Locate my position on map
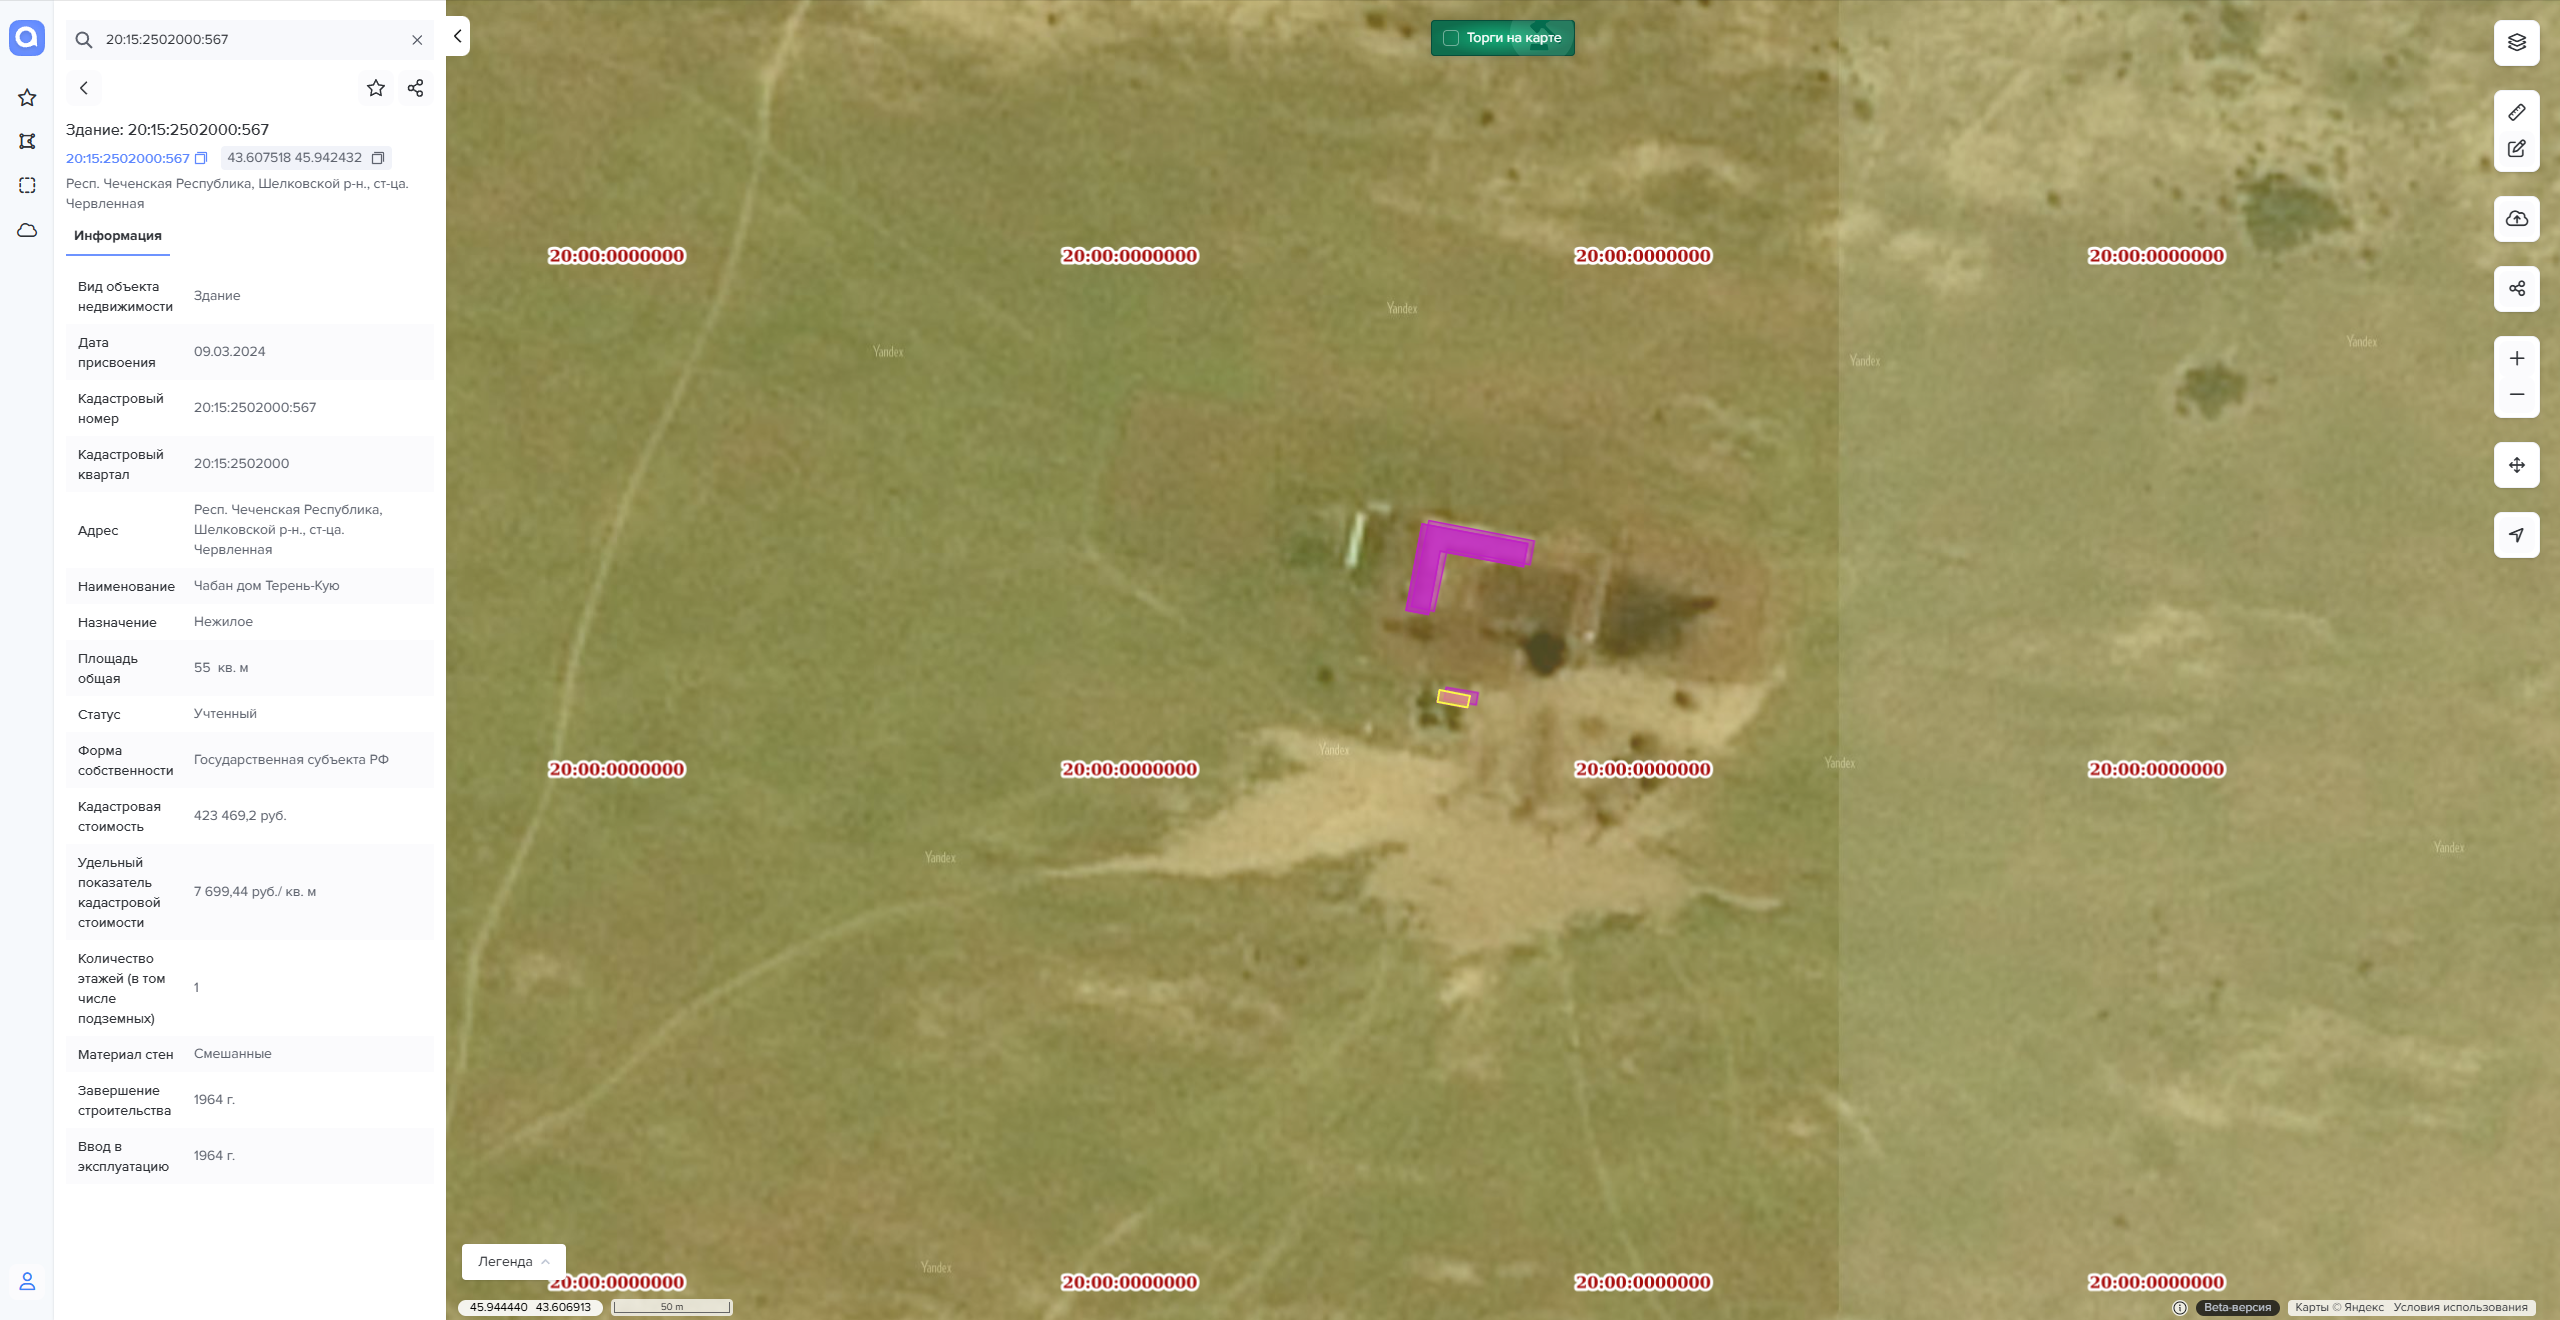2560x1320 pixels. pos(2516,535)
